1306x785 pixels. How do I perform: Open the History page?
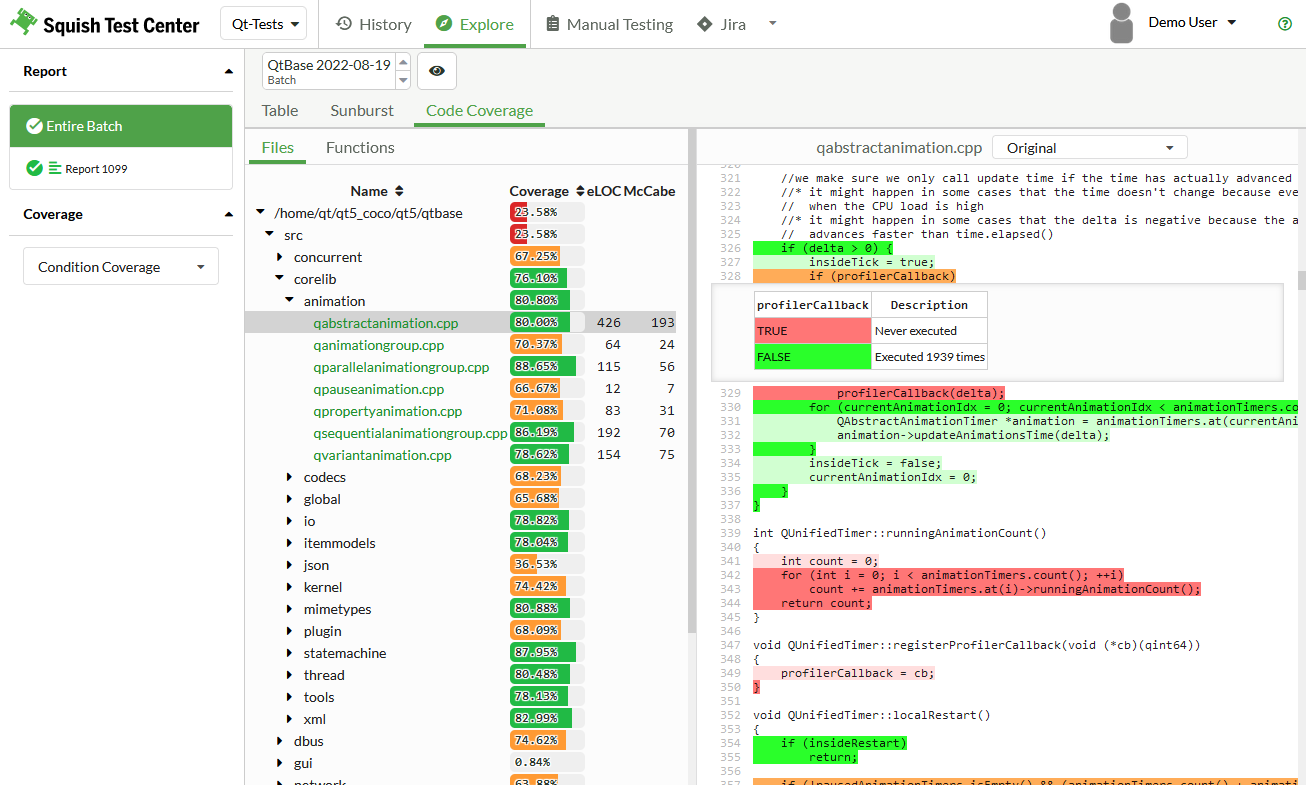(373, 24)
